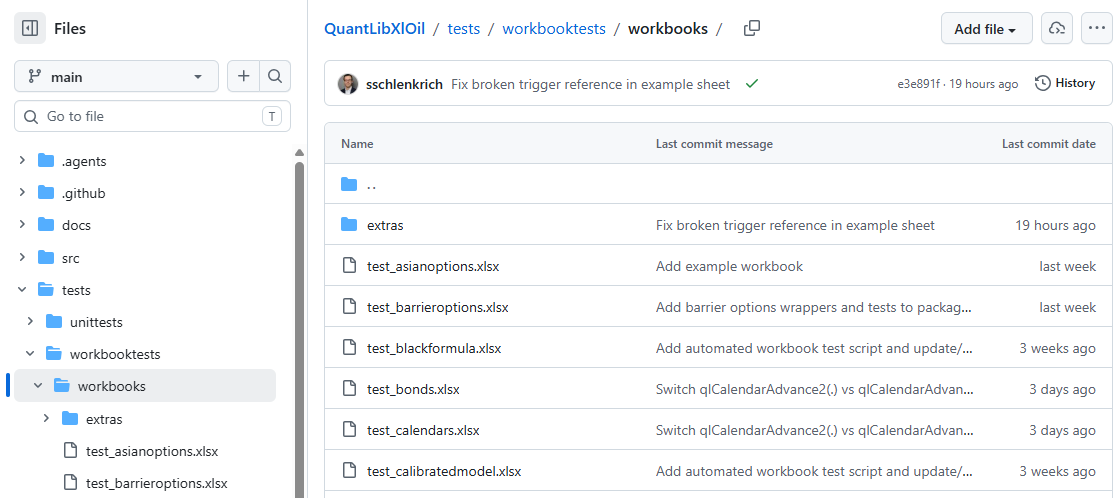Expand the .agents folder chevron

click(x=22, y=161)
